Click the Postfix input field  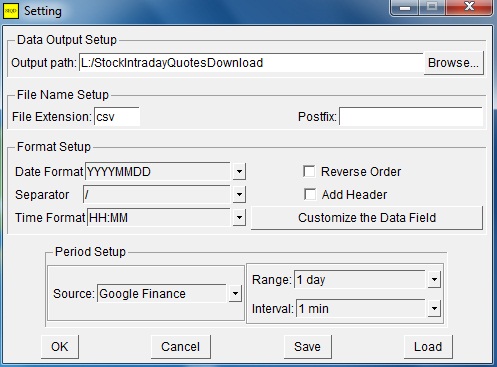411,117
